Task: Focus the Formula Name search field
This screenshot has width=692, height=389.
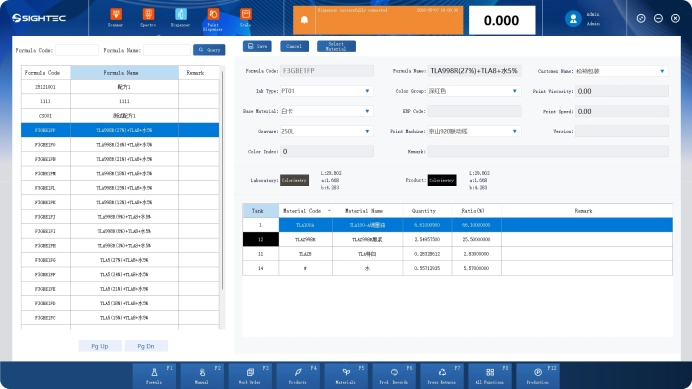Action: [x=167, y=50]
